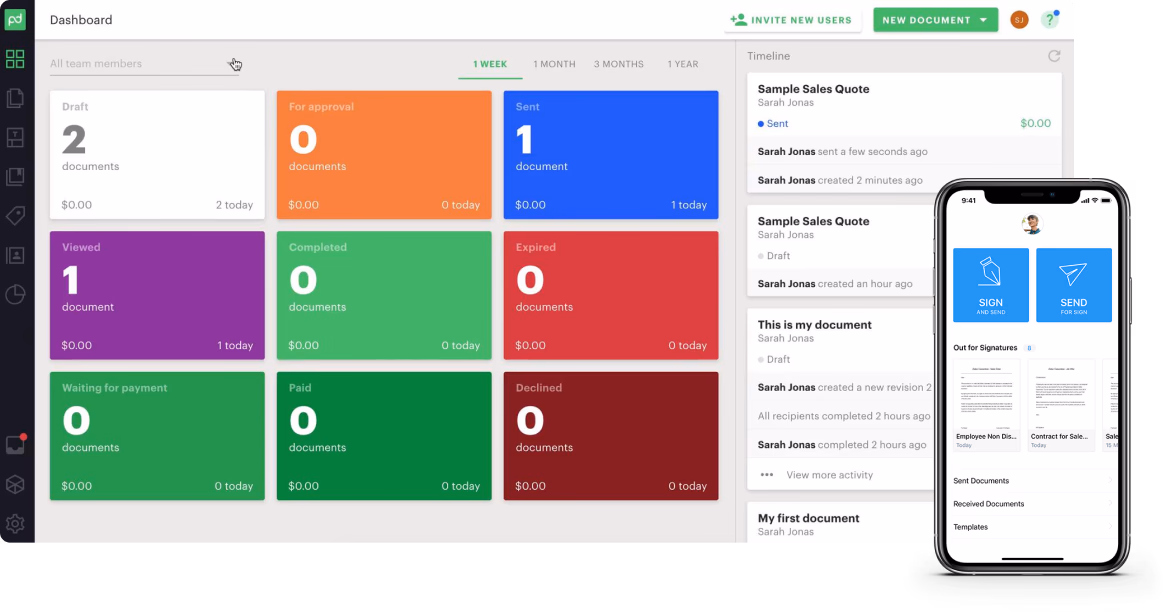The height and width of the screenshot is (612, 1168).
Task: Click the Invite New Users button
Action: [x=792, y=20]
